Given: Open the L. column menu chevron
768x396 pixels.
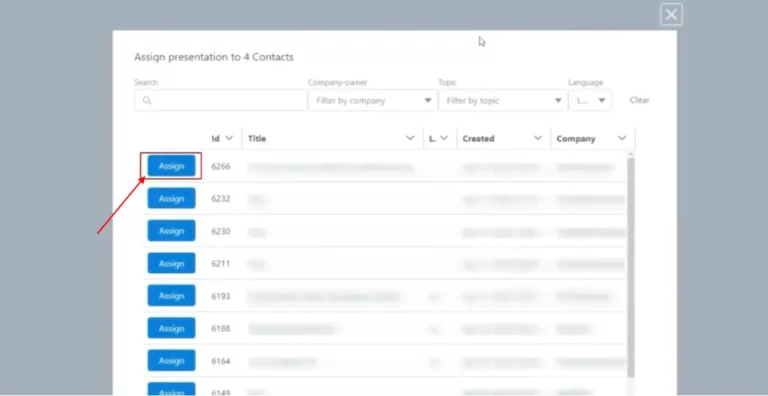Looking at the screenshot, I should pos(444,138).
